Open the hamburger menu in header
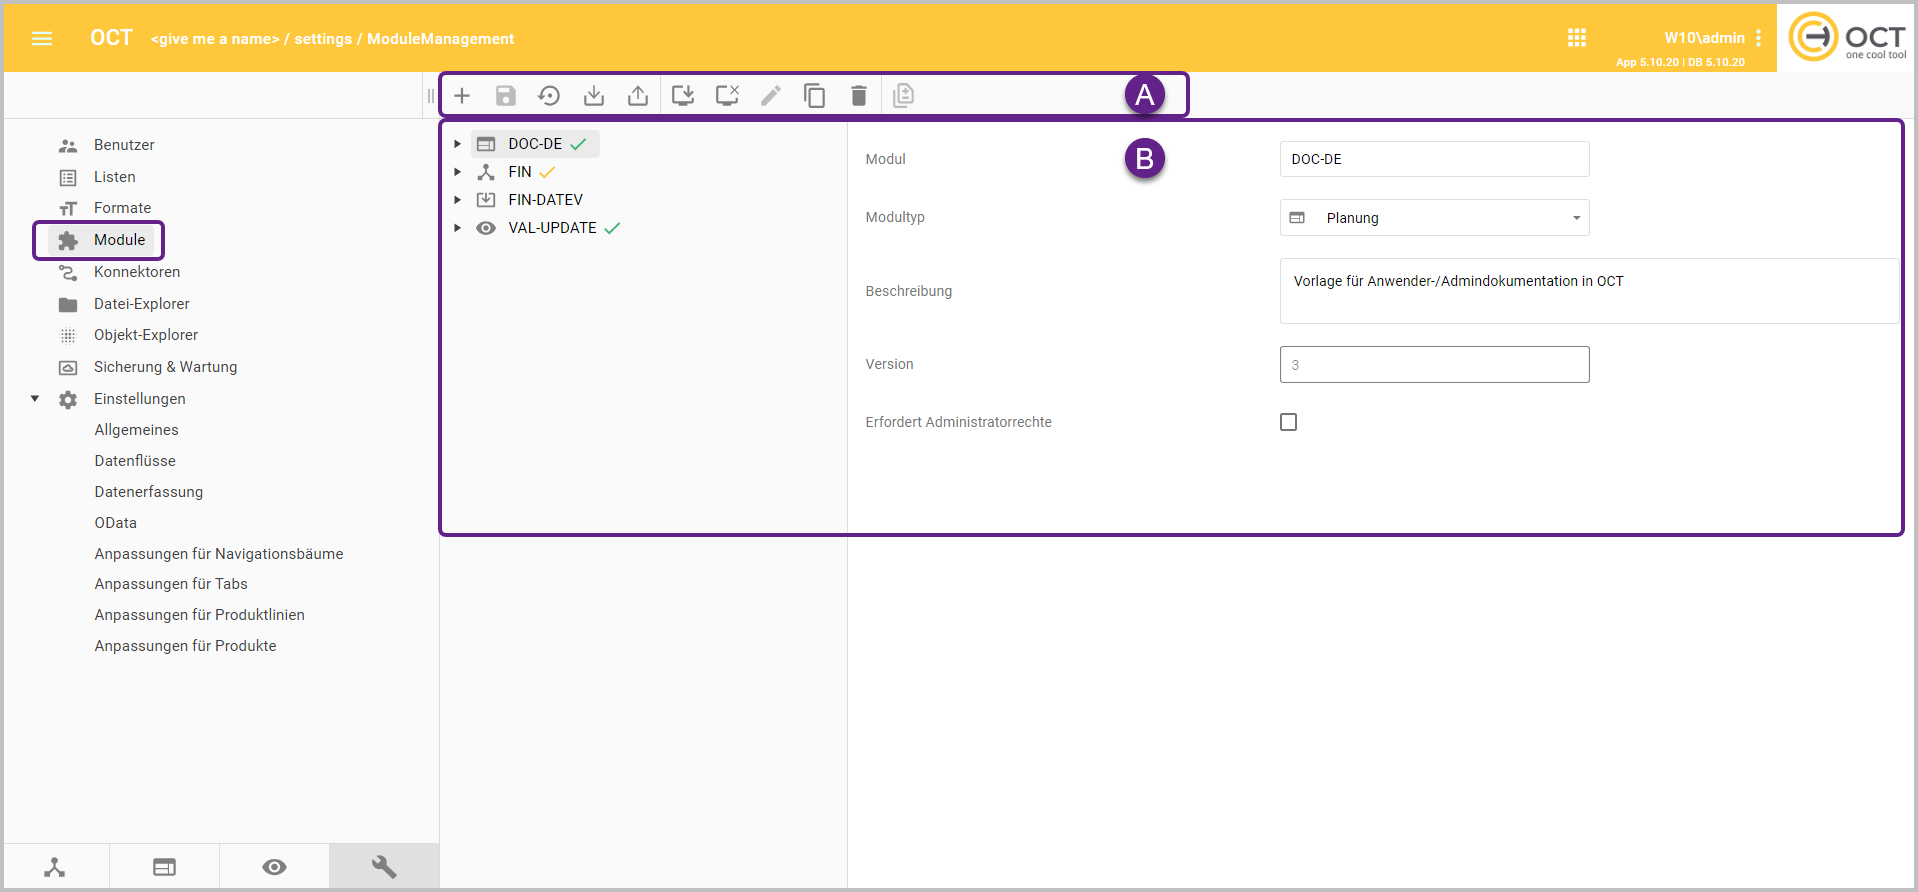Screen dimensions: 1918x892 click(42, 38)
